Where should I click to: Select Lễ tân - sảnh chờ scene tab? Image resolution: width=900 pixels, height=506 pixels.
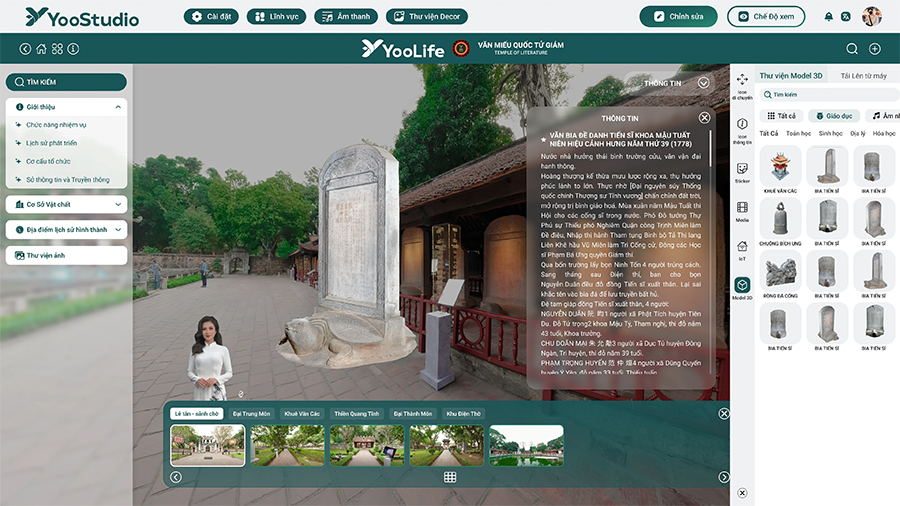click(x=196, y=414)
